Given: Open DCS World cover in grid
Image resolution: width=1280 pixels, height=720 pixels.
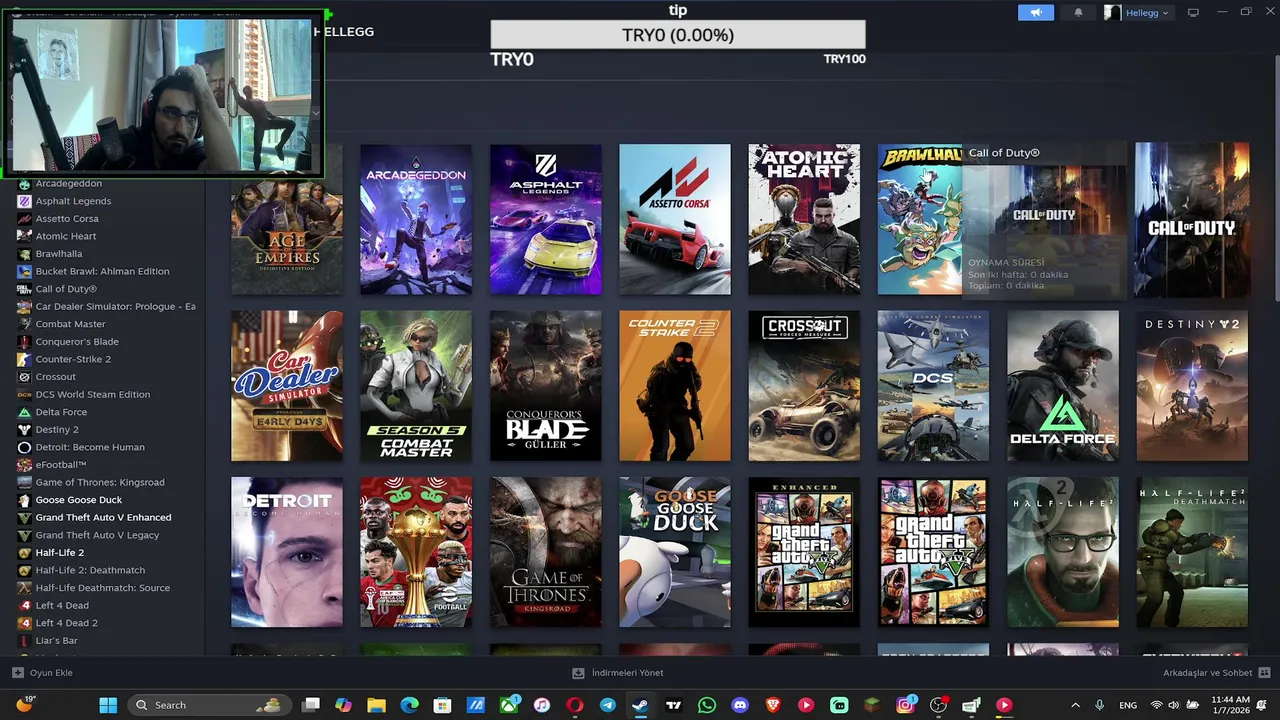Looking at the screenshot, I should 933,386.
